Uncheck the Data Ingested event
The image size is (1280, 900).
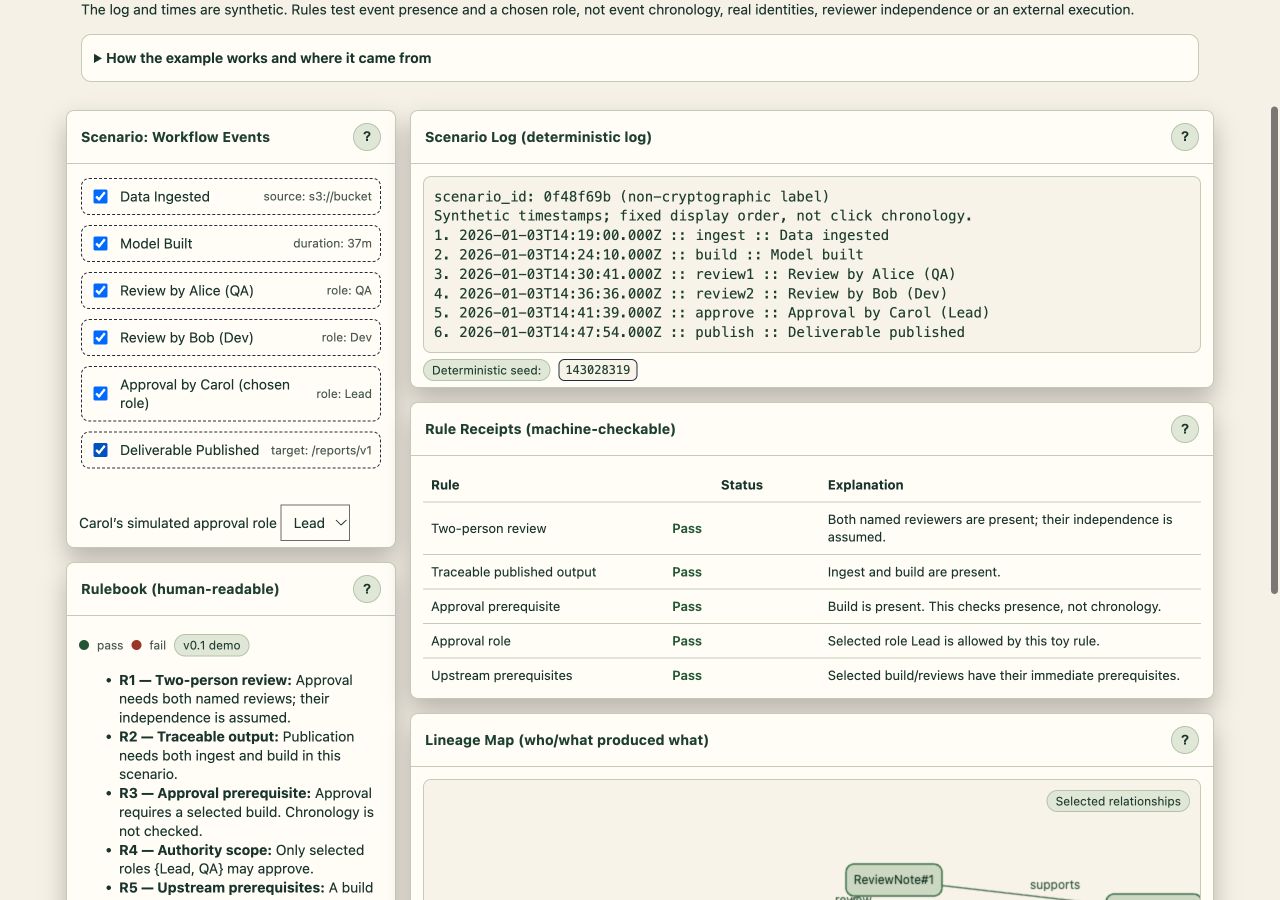click(x=101, y=197)
